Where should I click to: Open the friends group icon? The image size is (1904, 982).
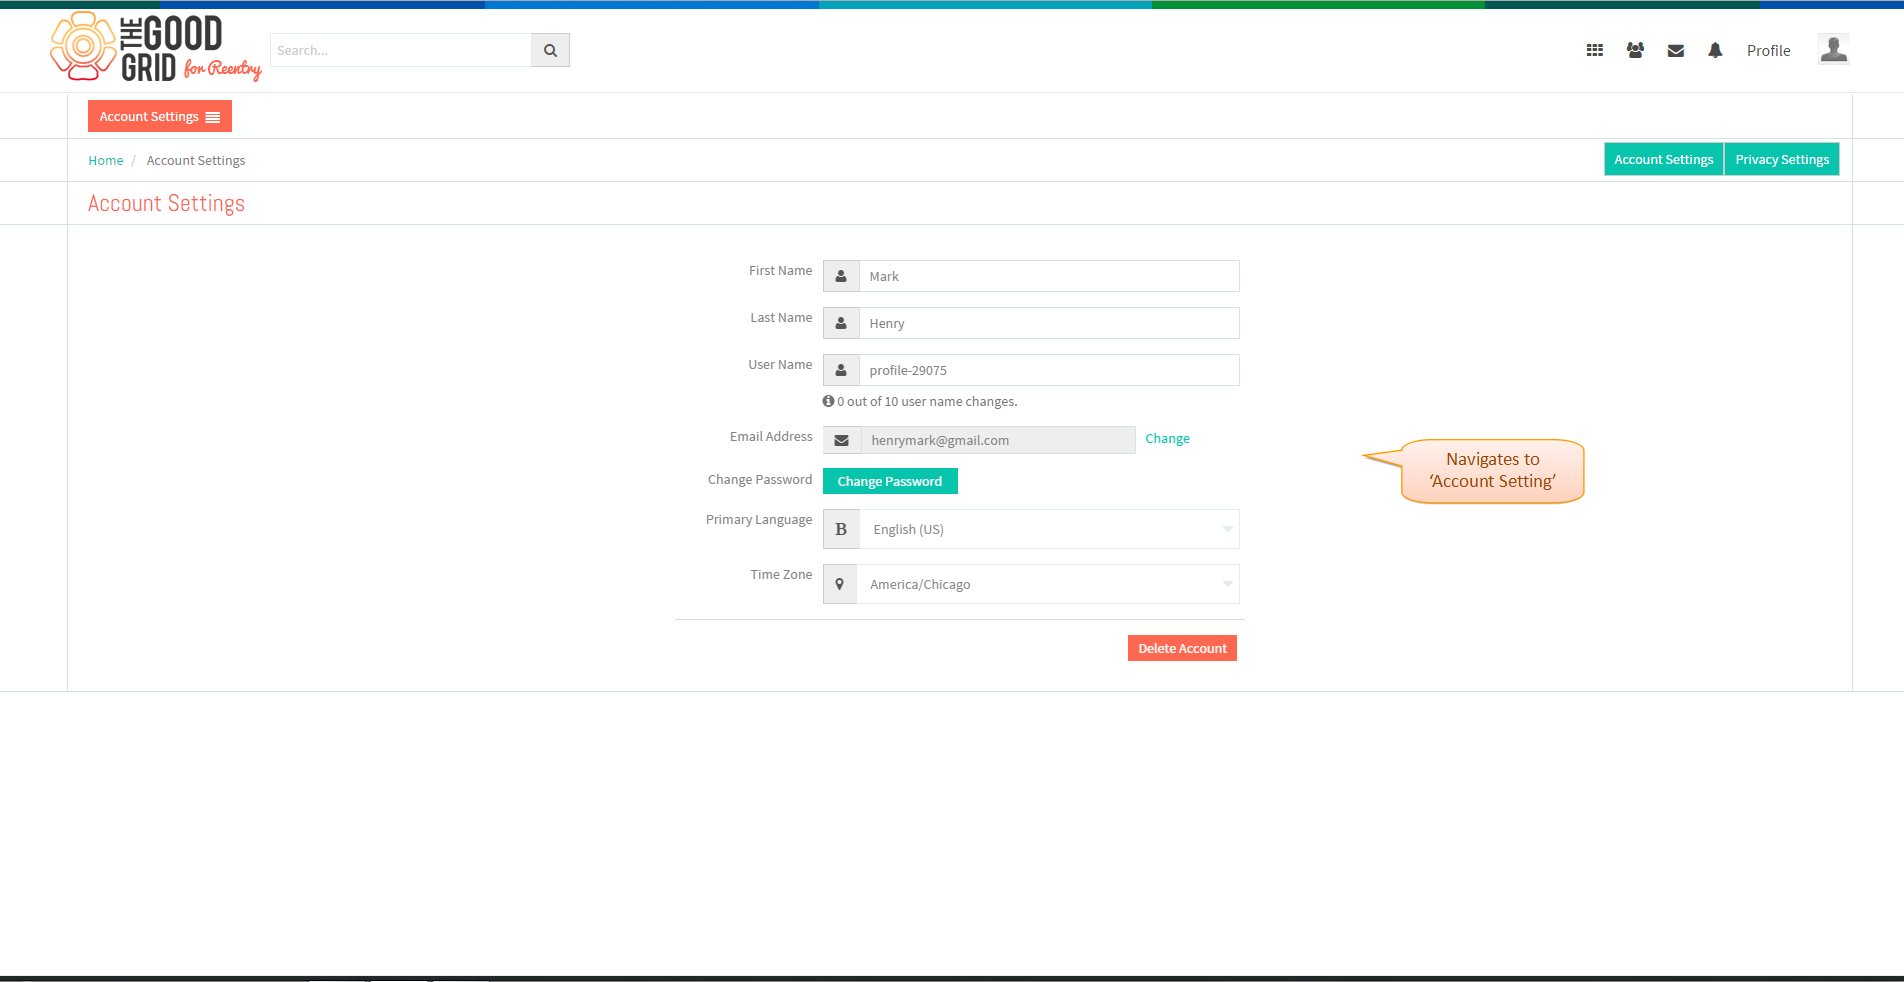click(1635, 50)
